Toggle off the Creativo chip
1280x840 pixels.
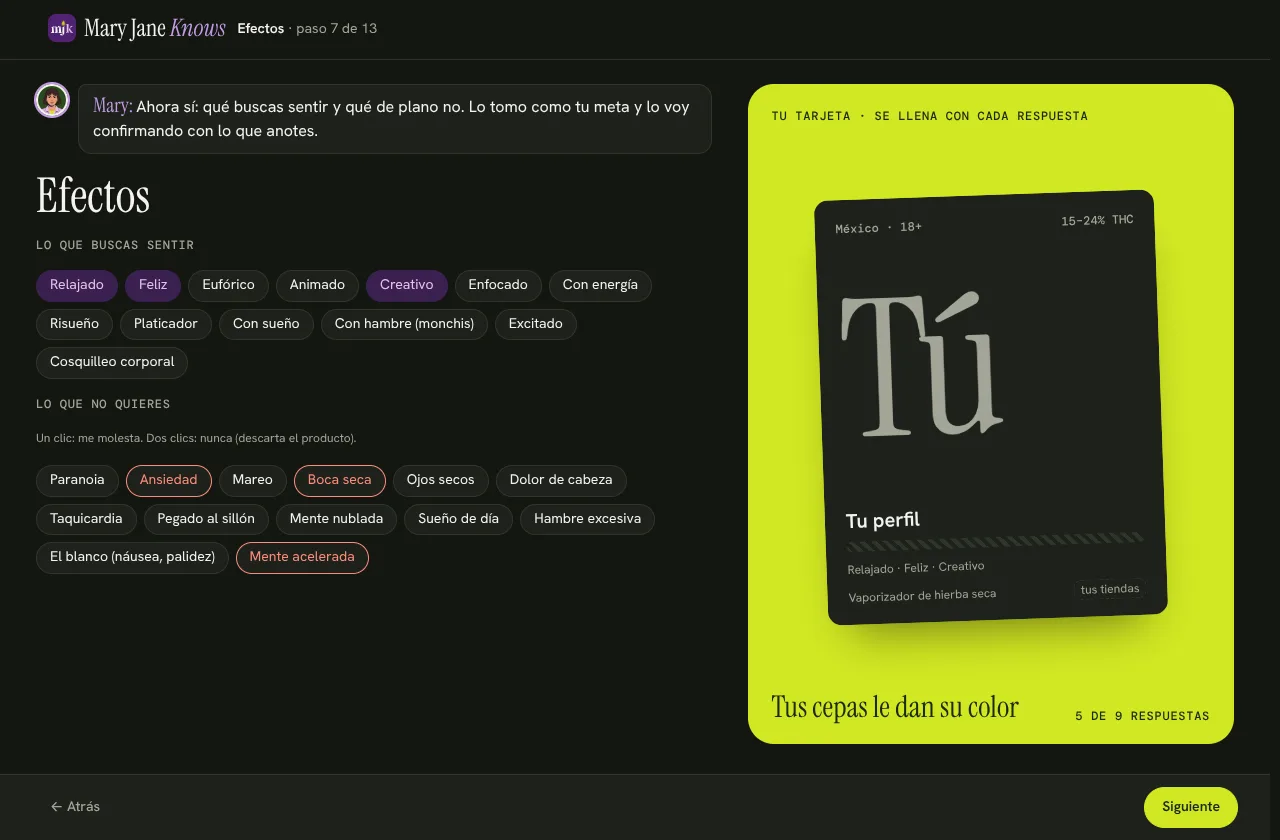407,285
